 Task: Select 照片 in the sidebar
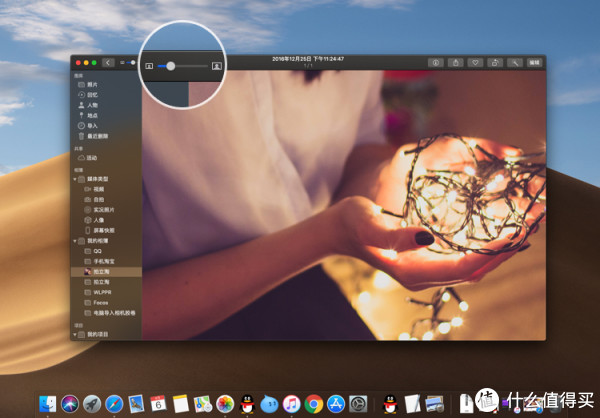click(x=92, y=84)
